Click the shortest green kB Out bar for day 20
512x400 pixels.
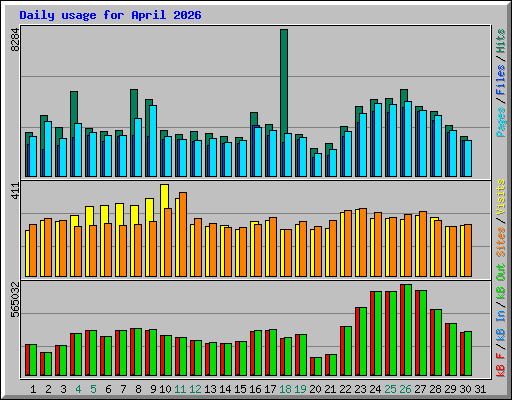click(x=318, y=366)
